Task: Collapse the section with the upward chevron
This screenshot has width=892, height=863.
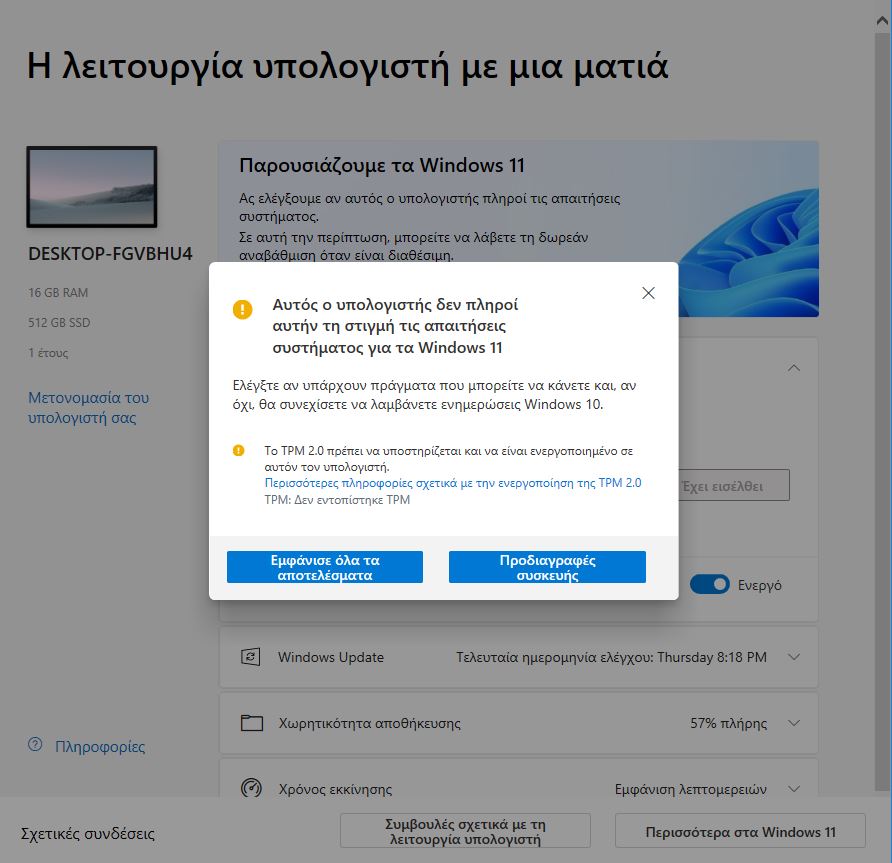Action: click(794, 368)
